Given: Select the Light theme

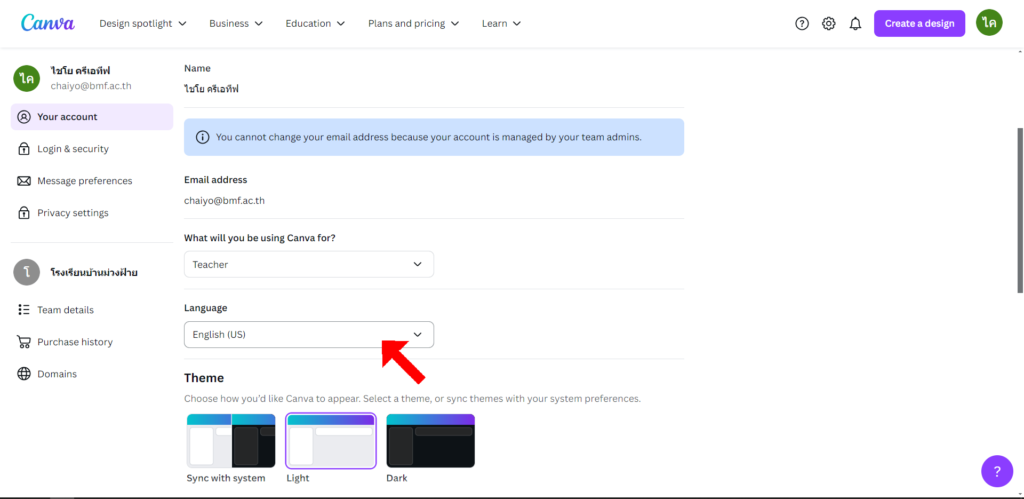Looking at the screenshot, I should pos(331,441).
